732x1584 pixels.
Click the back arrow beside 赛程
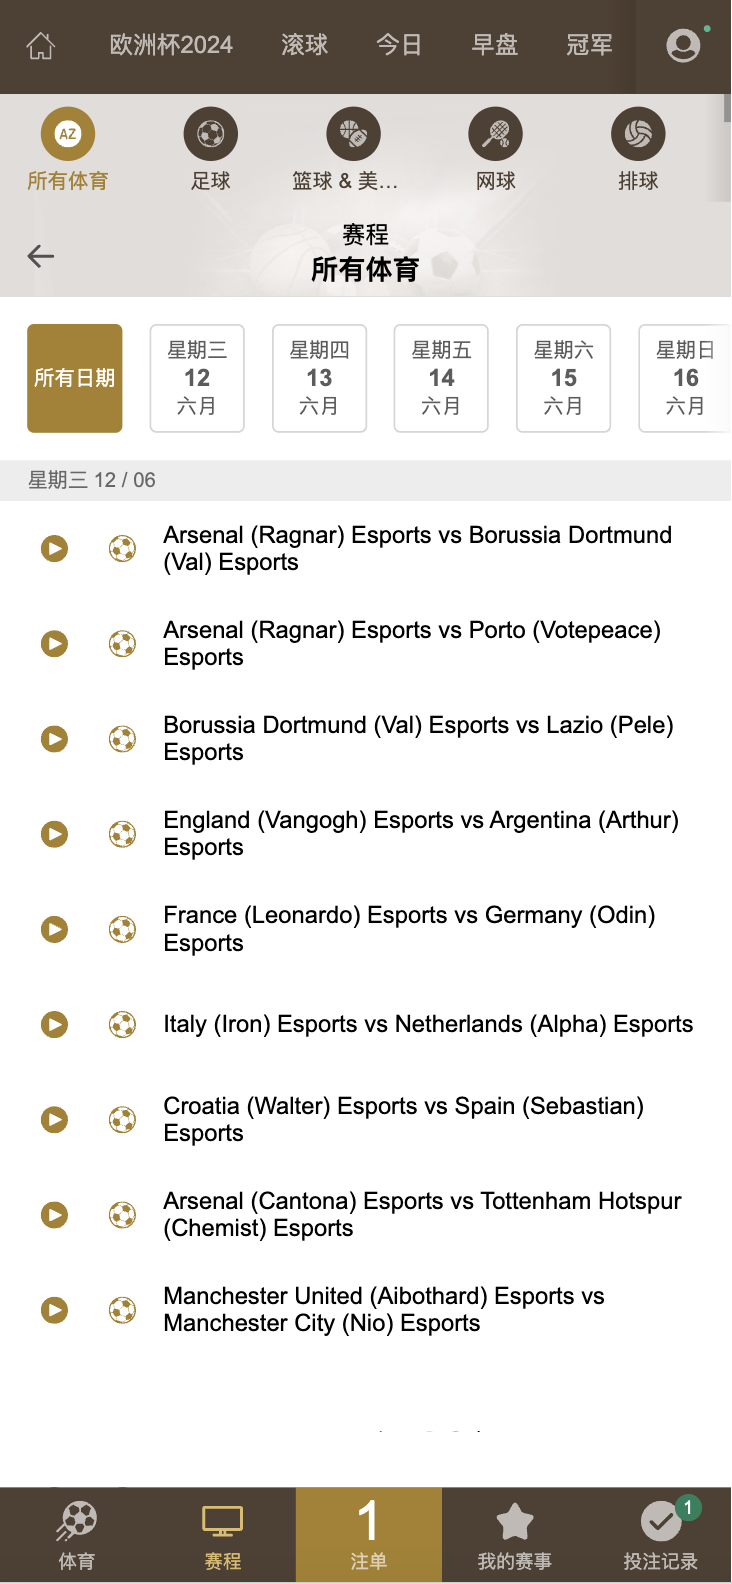(41, 256)
